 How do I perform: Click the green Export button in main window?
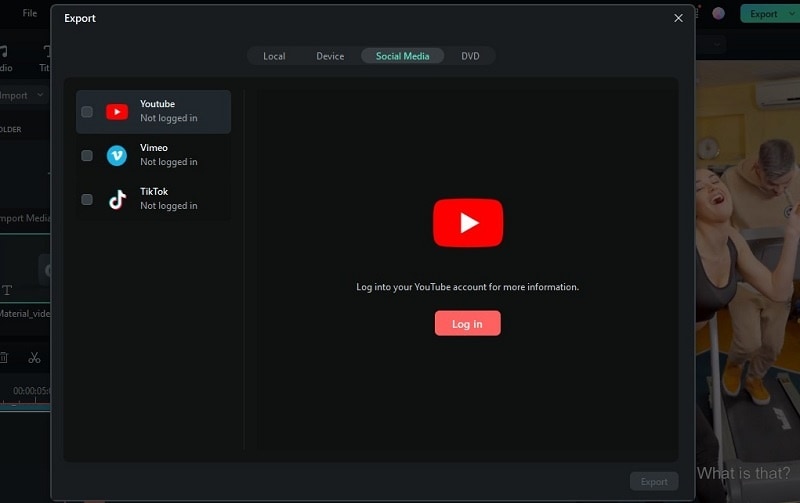click(763, 14)
